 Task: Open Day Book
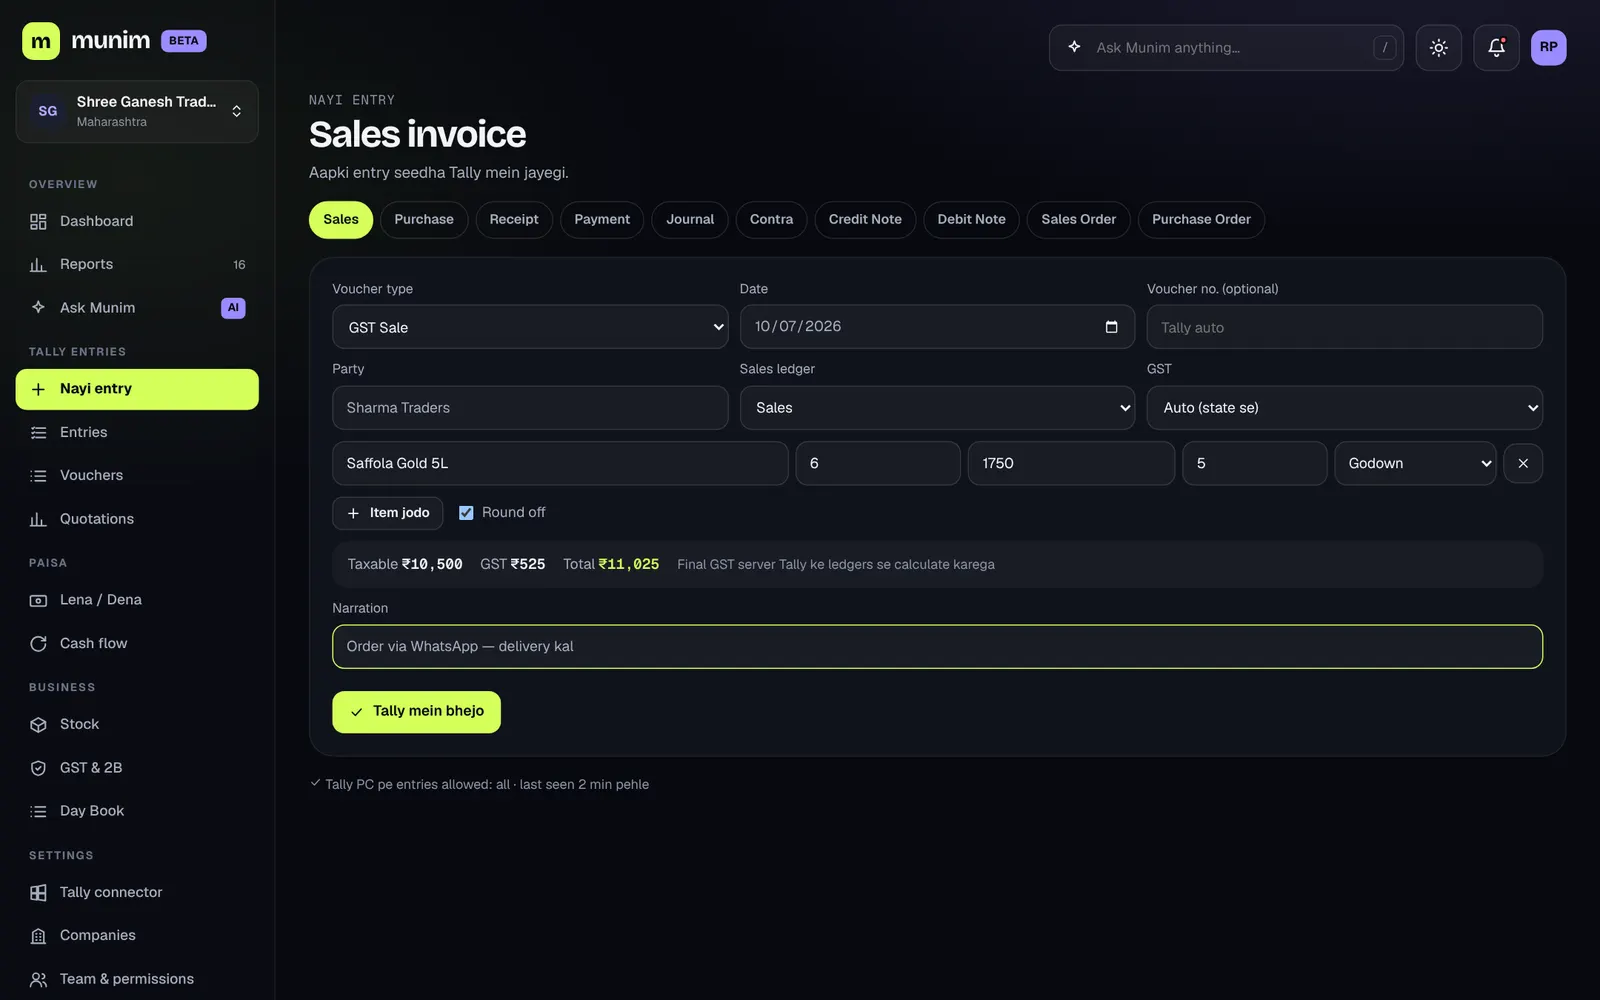coord(137,811)
